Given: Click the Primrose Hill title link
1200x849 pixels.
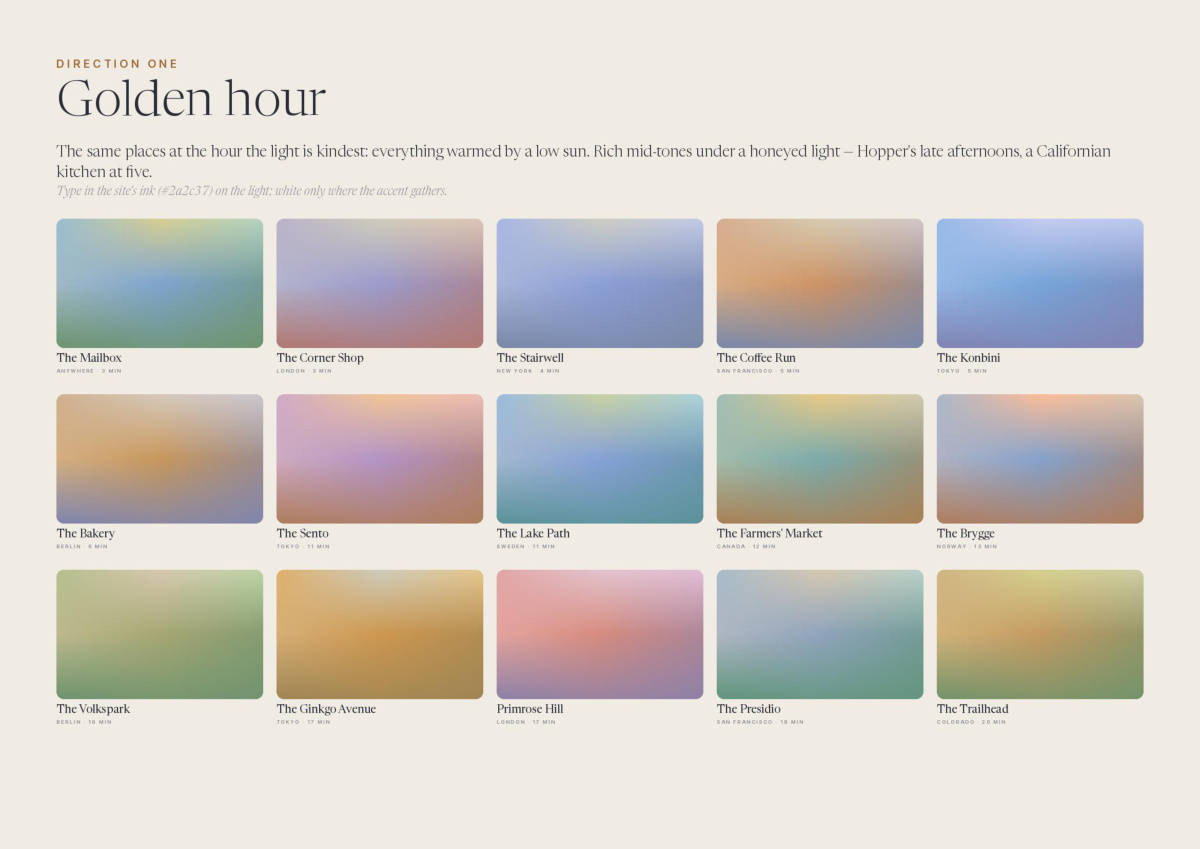Looking at the screenshot, I should click(x=530, y=709).
